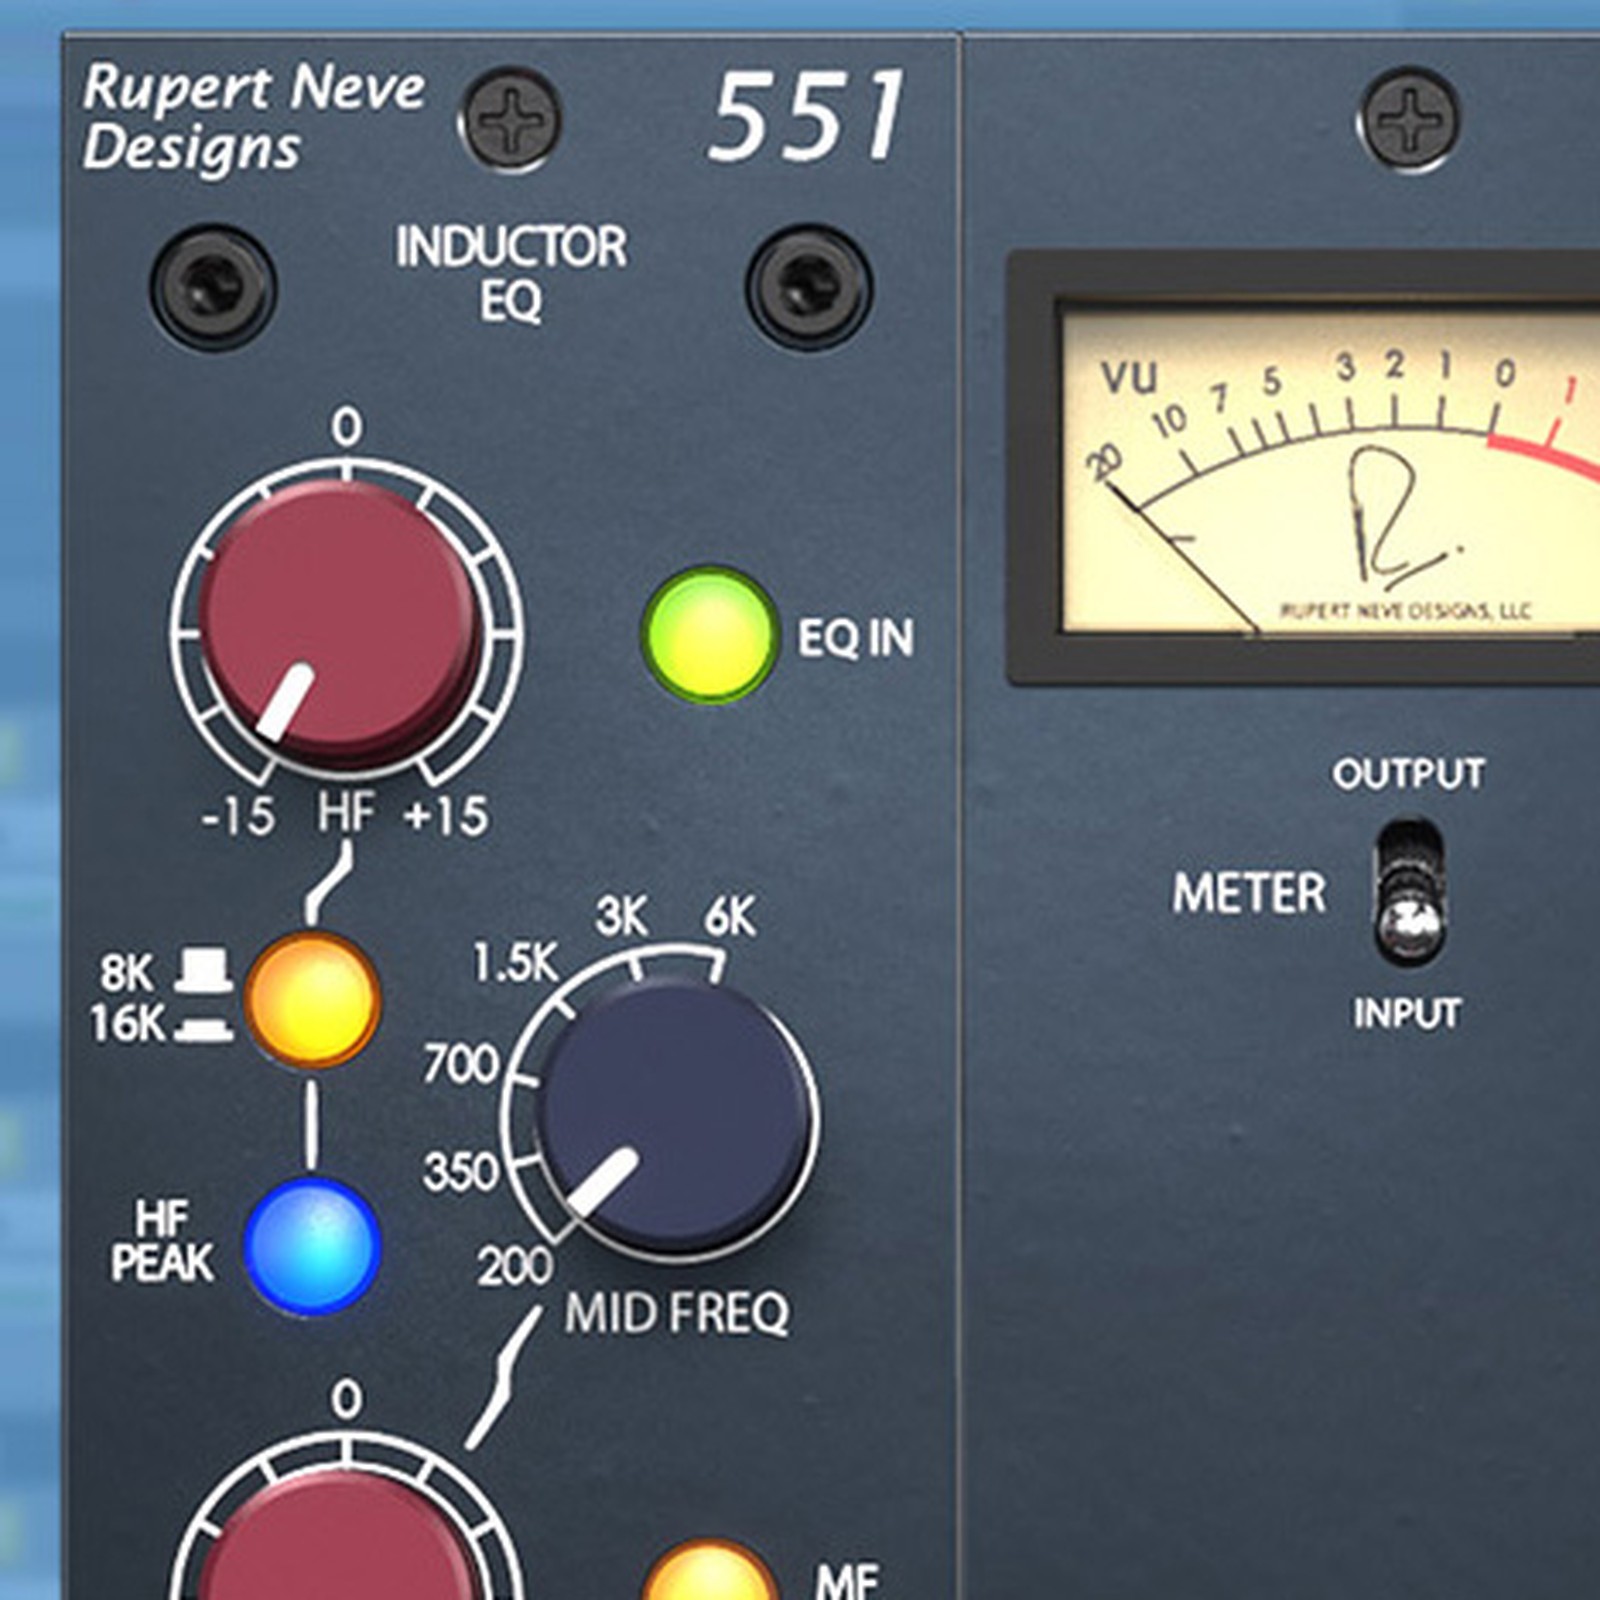The width and height of the screenshot is (1600, 1600).
Task: Click the red HF gain knob
Action: 340,622
